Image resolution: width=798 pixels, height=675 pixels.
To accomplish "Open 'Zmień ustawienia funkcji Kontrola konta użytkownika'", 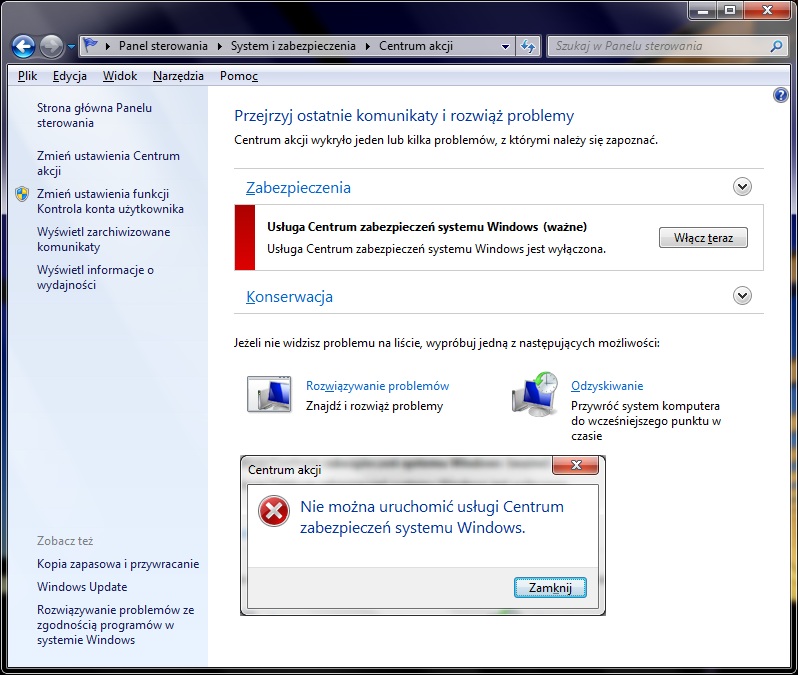I will 110,201.
